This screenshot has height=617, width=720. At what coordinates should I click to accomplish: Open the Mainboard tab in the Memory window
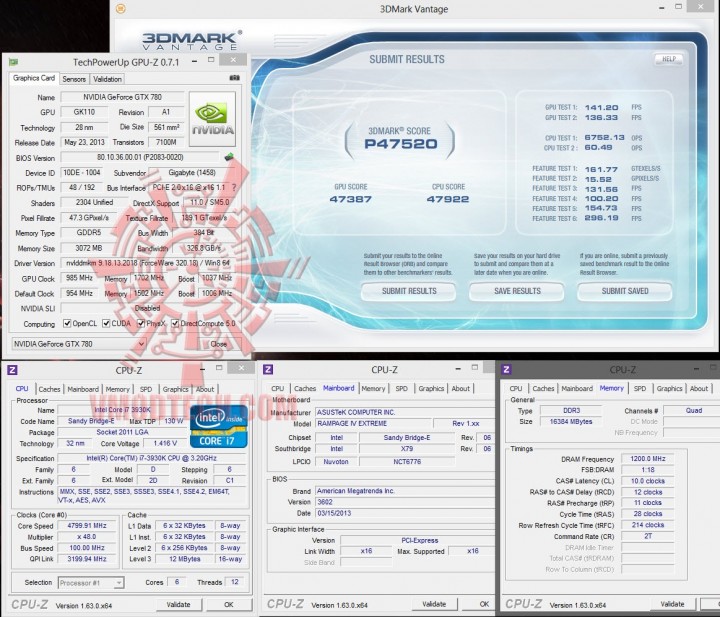(x=577, y=388)
